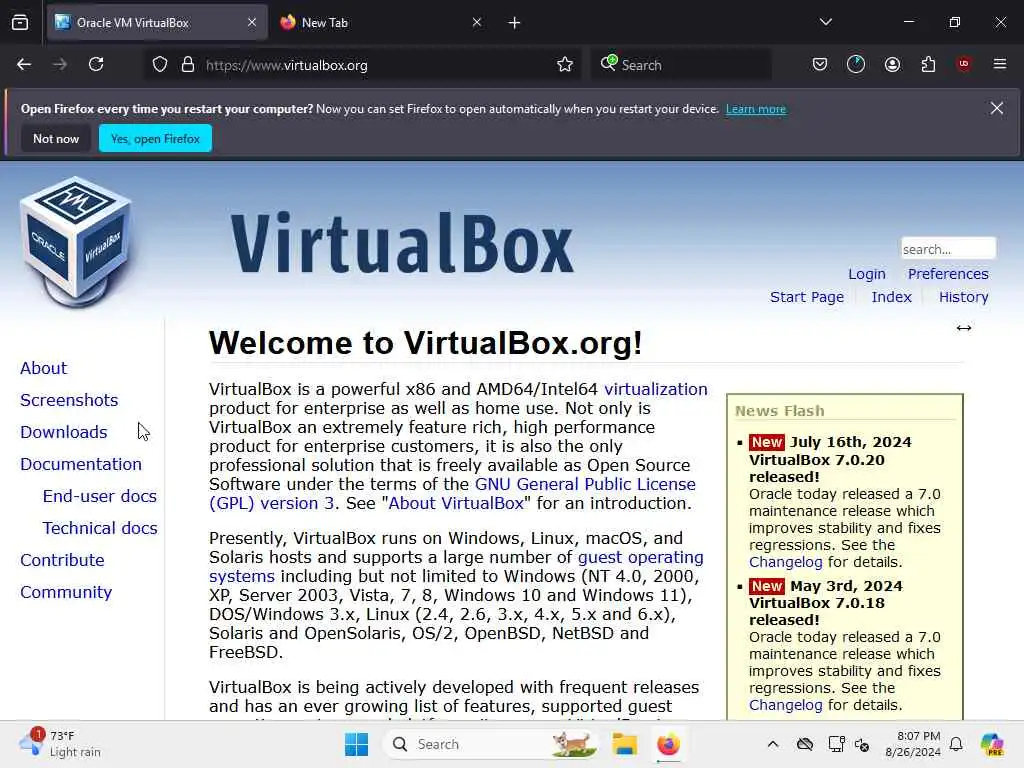Open a new tab with the plus icon
Screen dimensions: 1024x768
[x=515, y=23]
